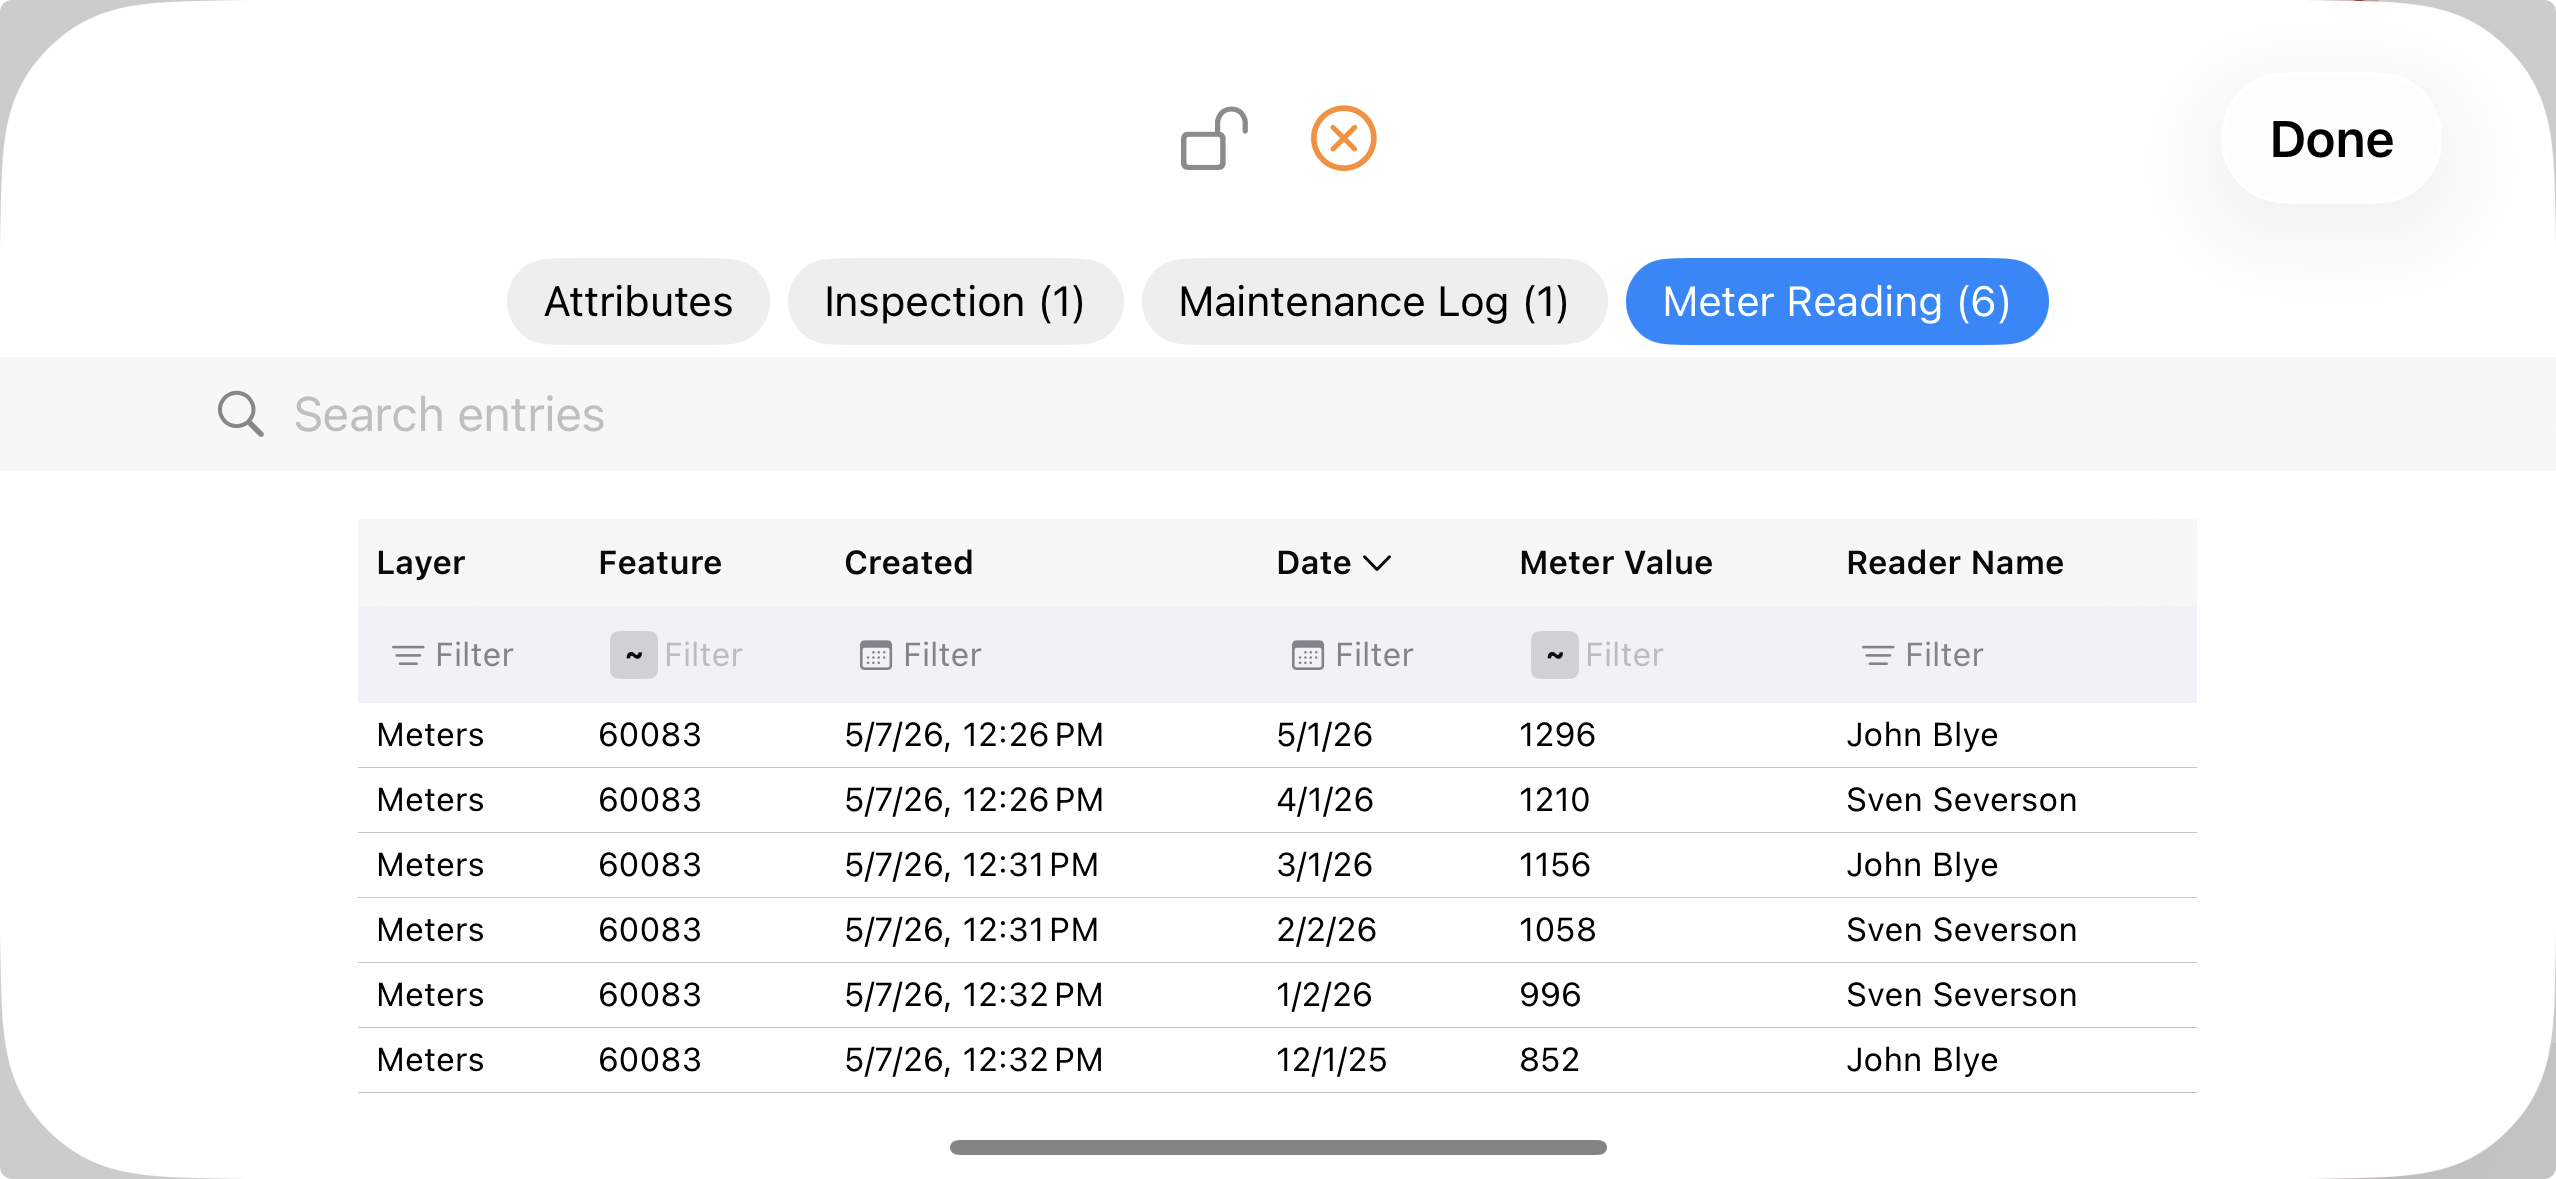Click Sven Severson in the 1210 row

click(1961, 800)
